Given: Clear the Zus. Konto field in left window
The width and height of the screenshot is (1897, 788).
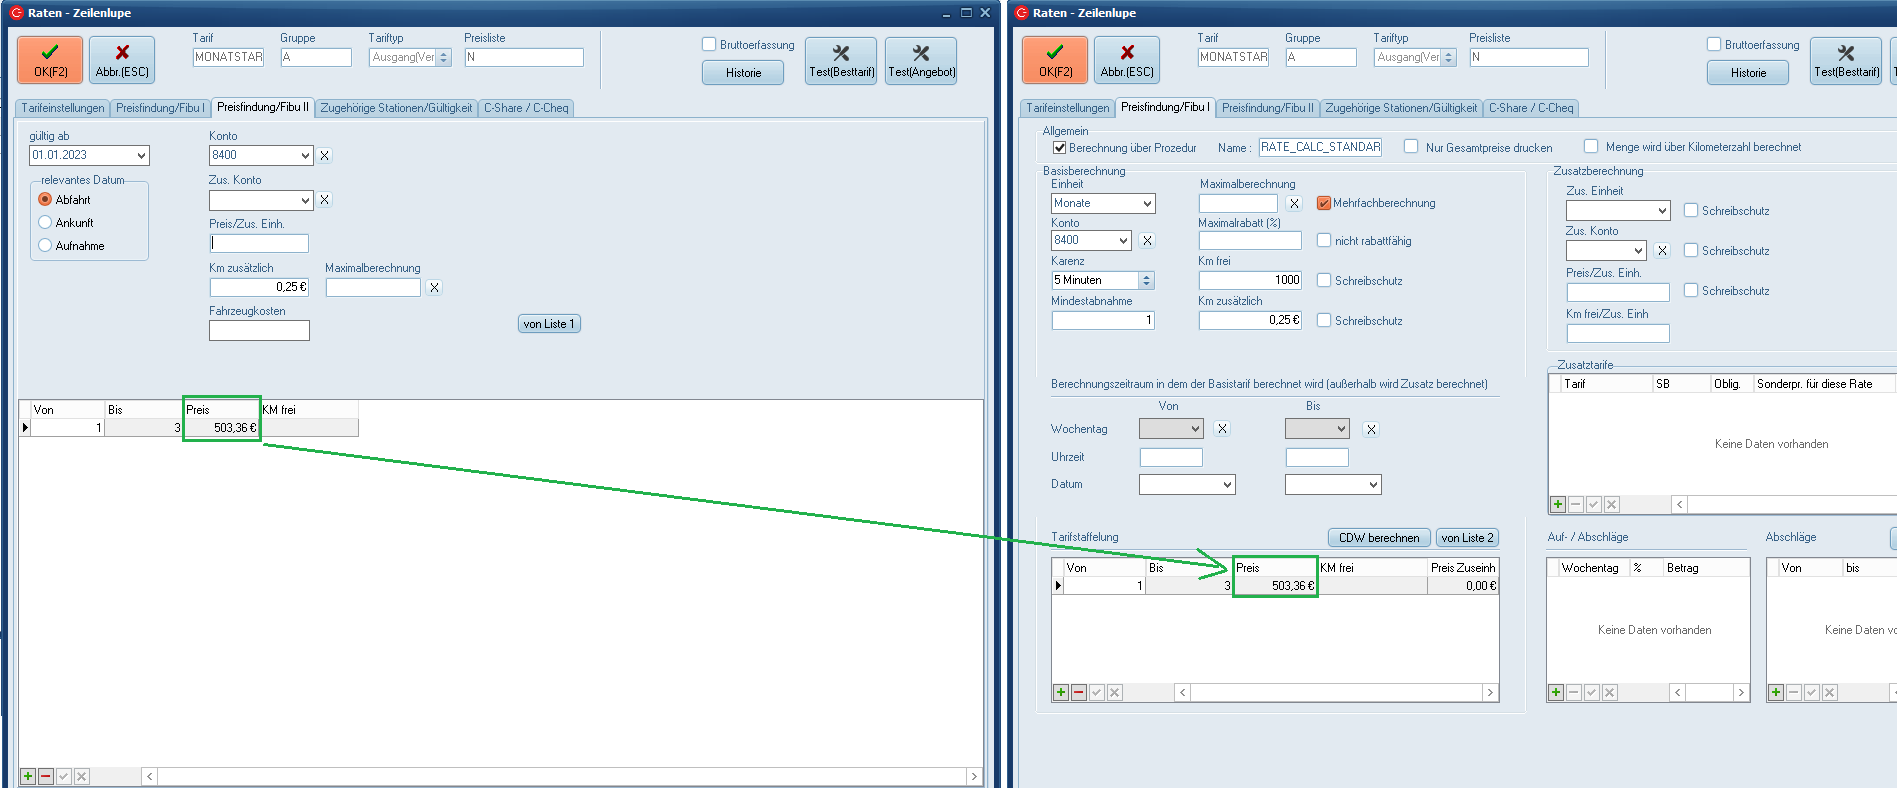Looking at the screenshot, I should [x=324, y=200].
